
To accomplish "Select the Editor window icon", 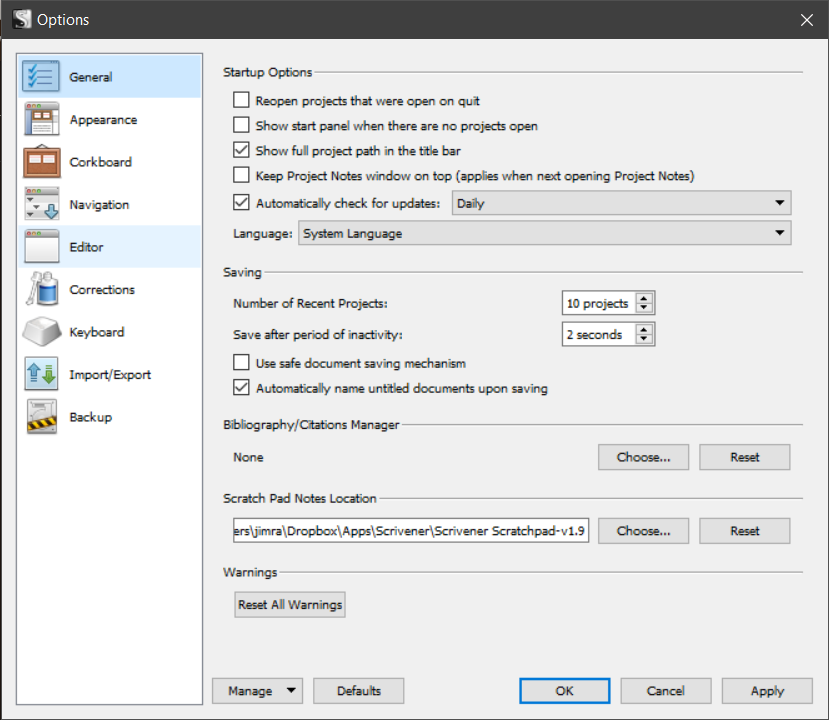I will coord(42,247).
